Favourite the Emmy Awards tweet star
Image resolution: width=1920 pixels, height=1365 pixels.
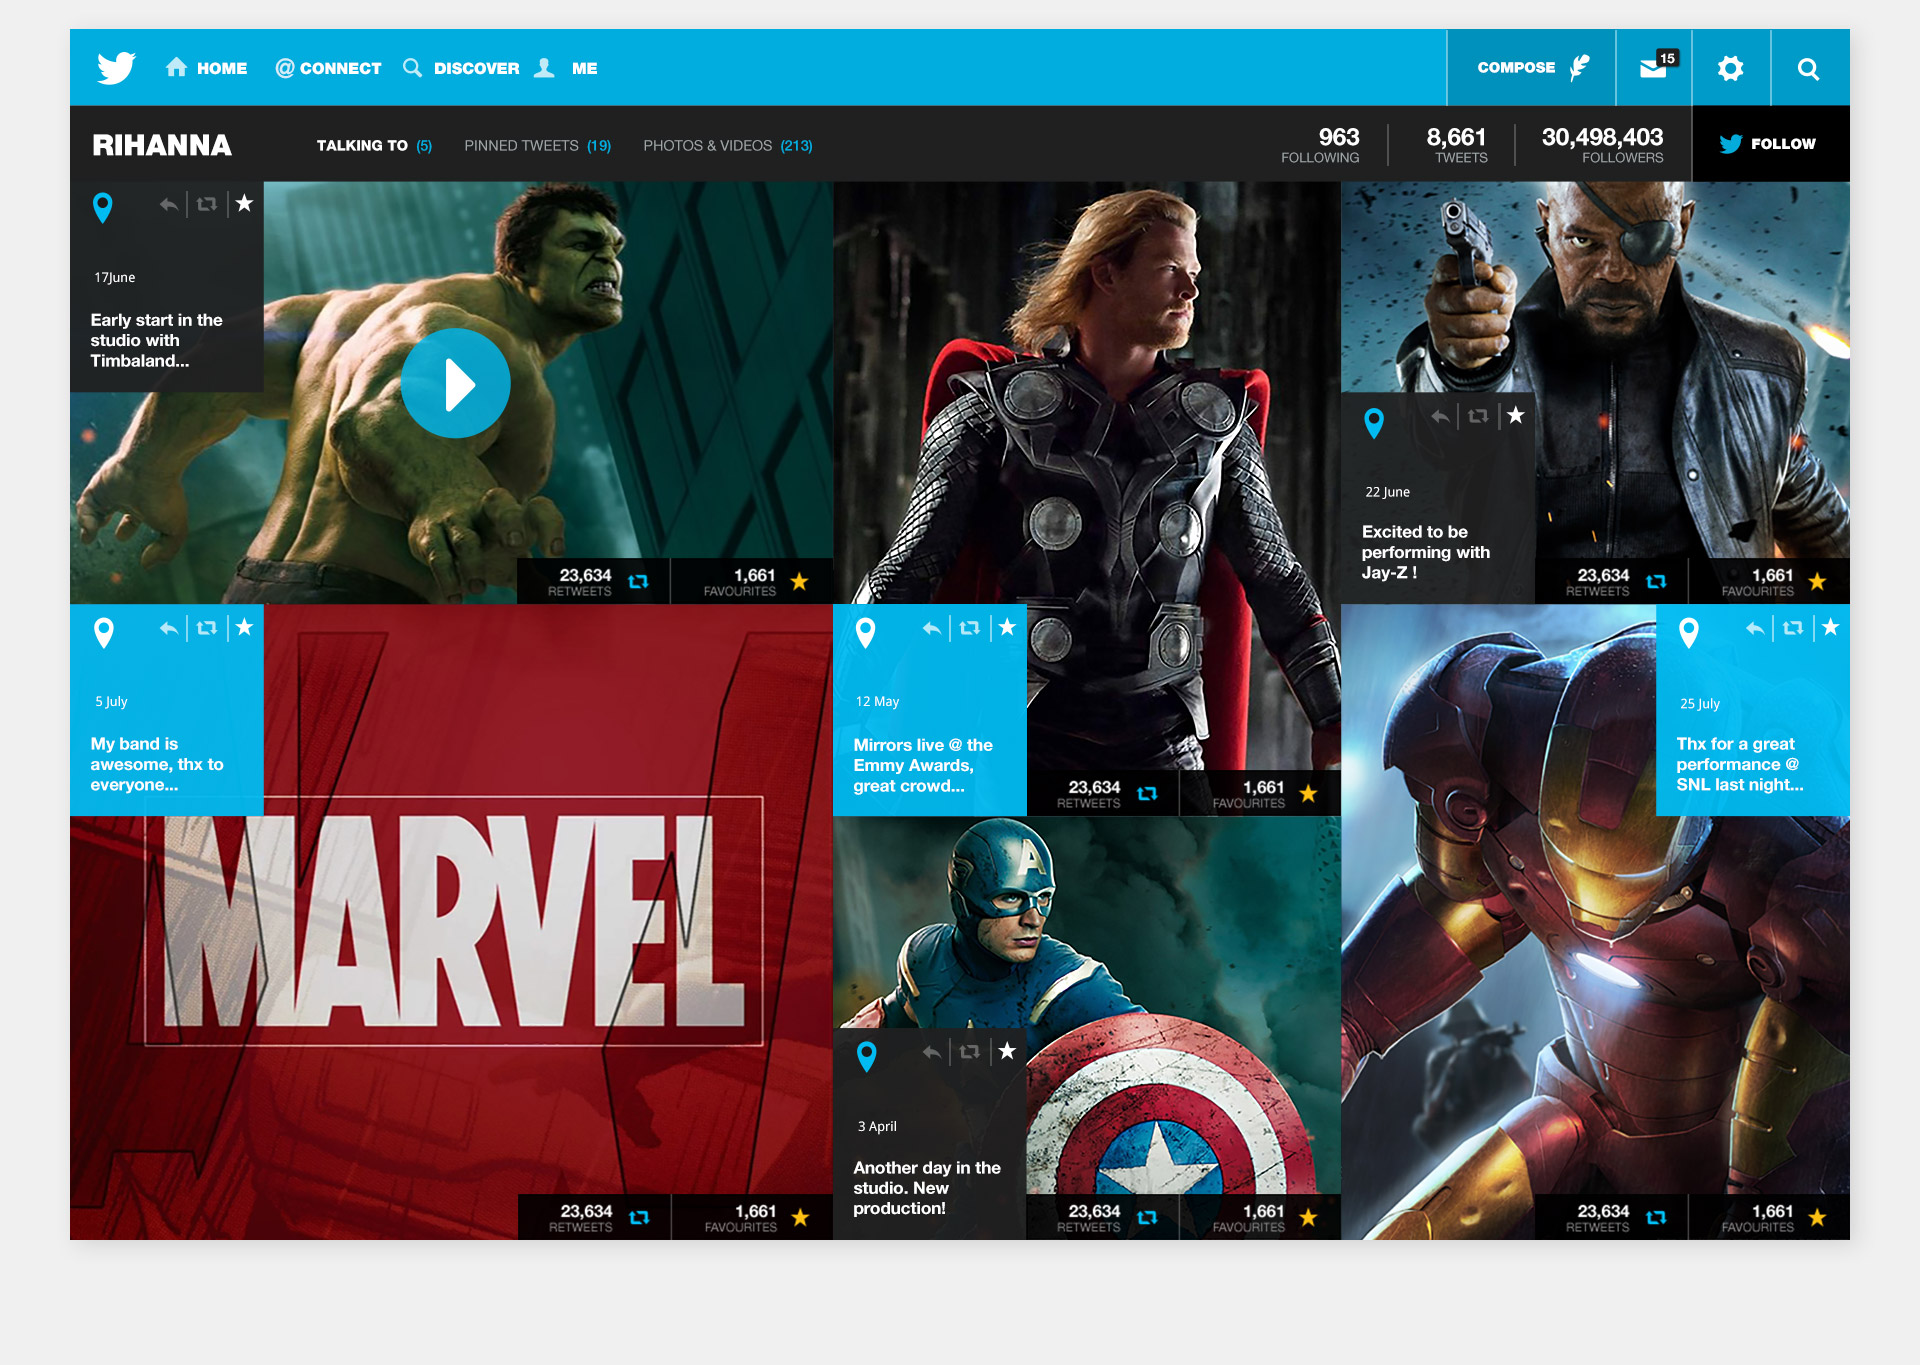click(x=1007, y=628)
